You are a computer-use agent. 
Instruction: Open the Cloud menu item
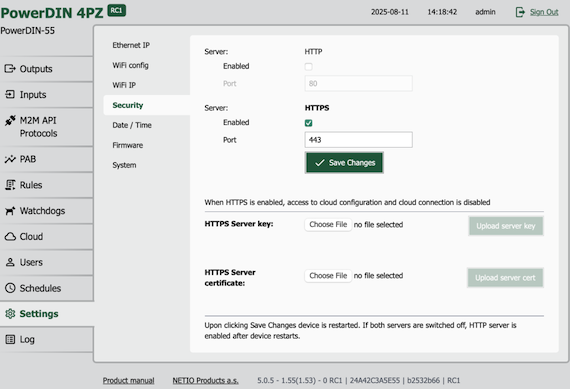47,237
